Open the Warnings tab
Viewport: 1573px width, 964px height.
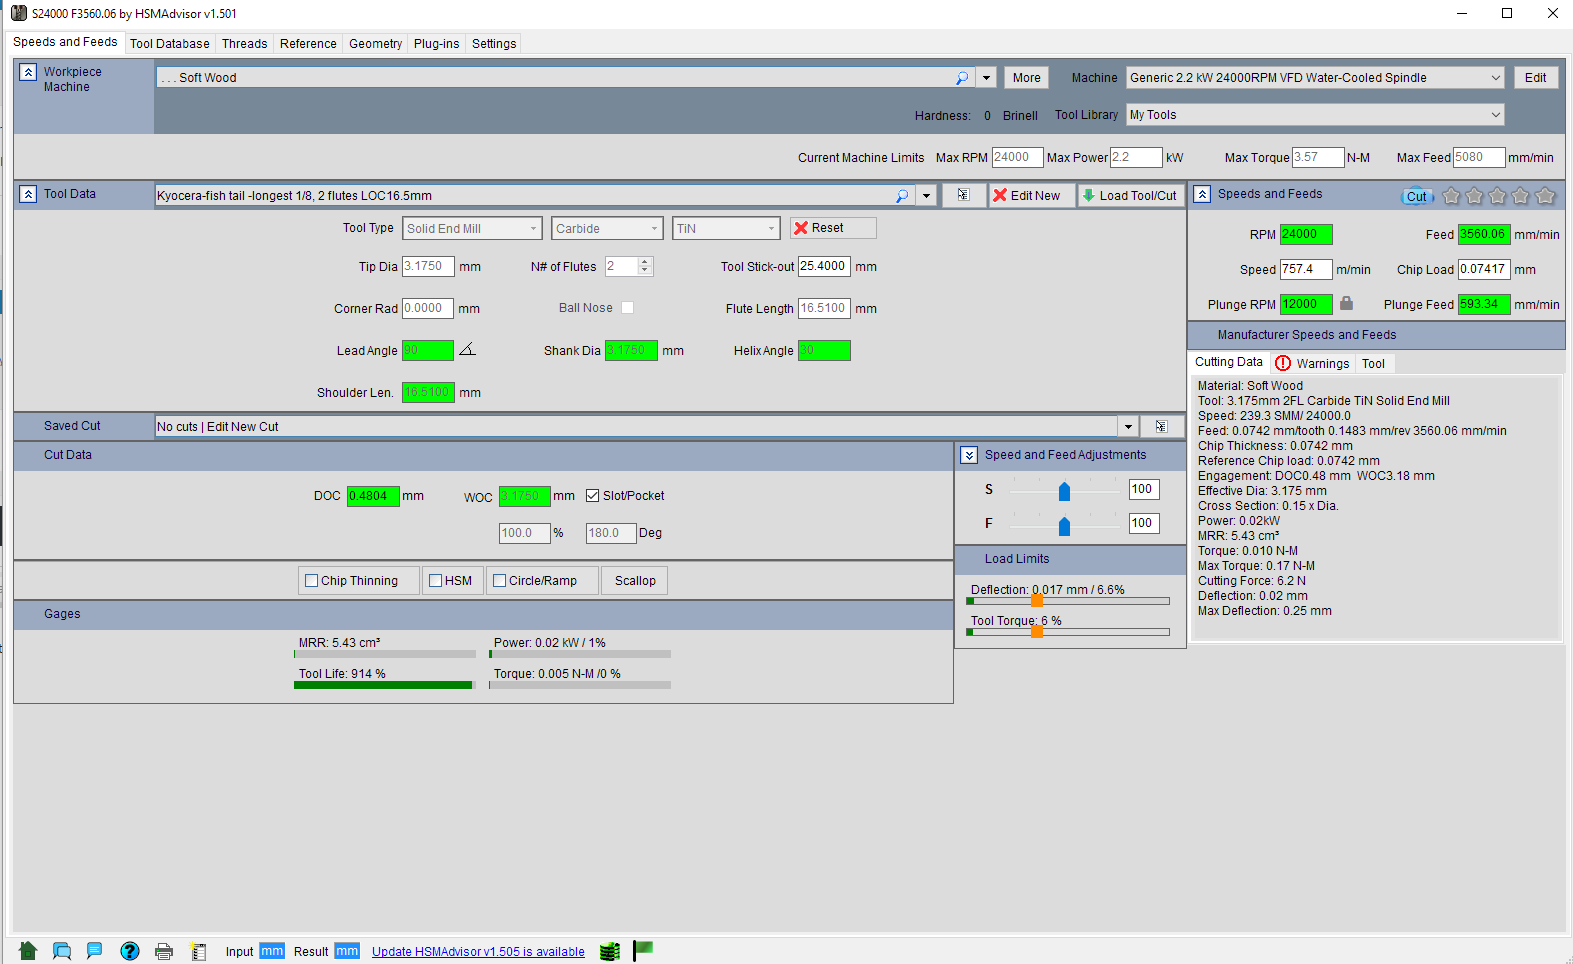tap(1313, 363)
